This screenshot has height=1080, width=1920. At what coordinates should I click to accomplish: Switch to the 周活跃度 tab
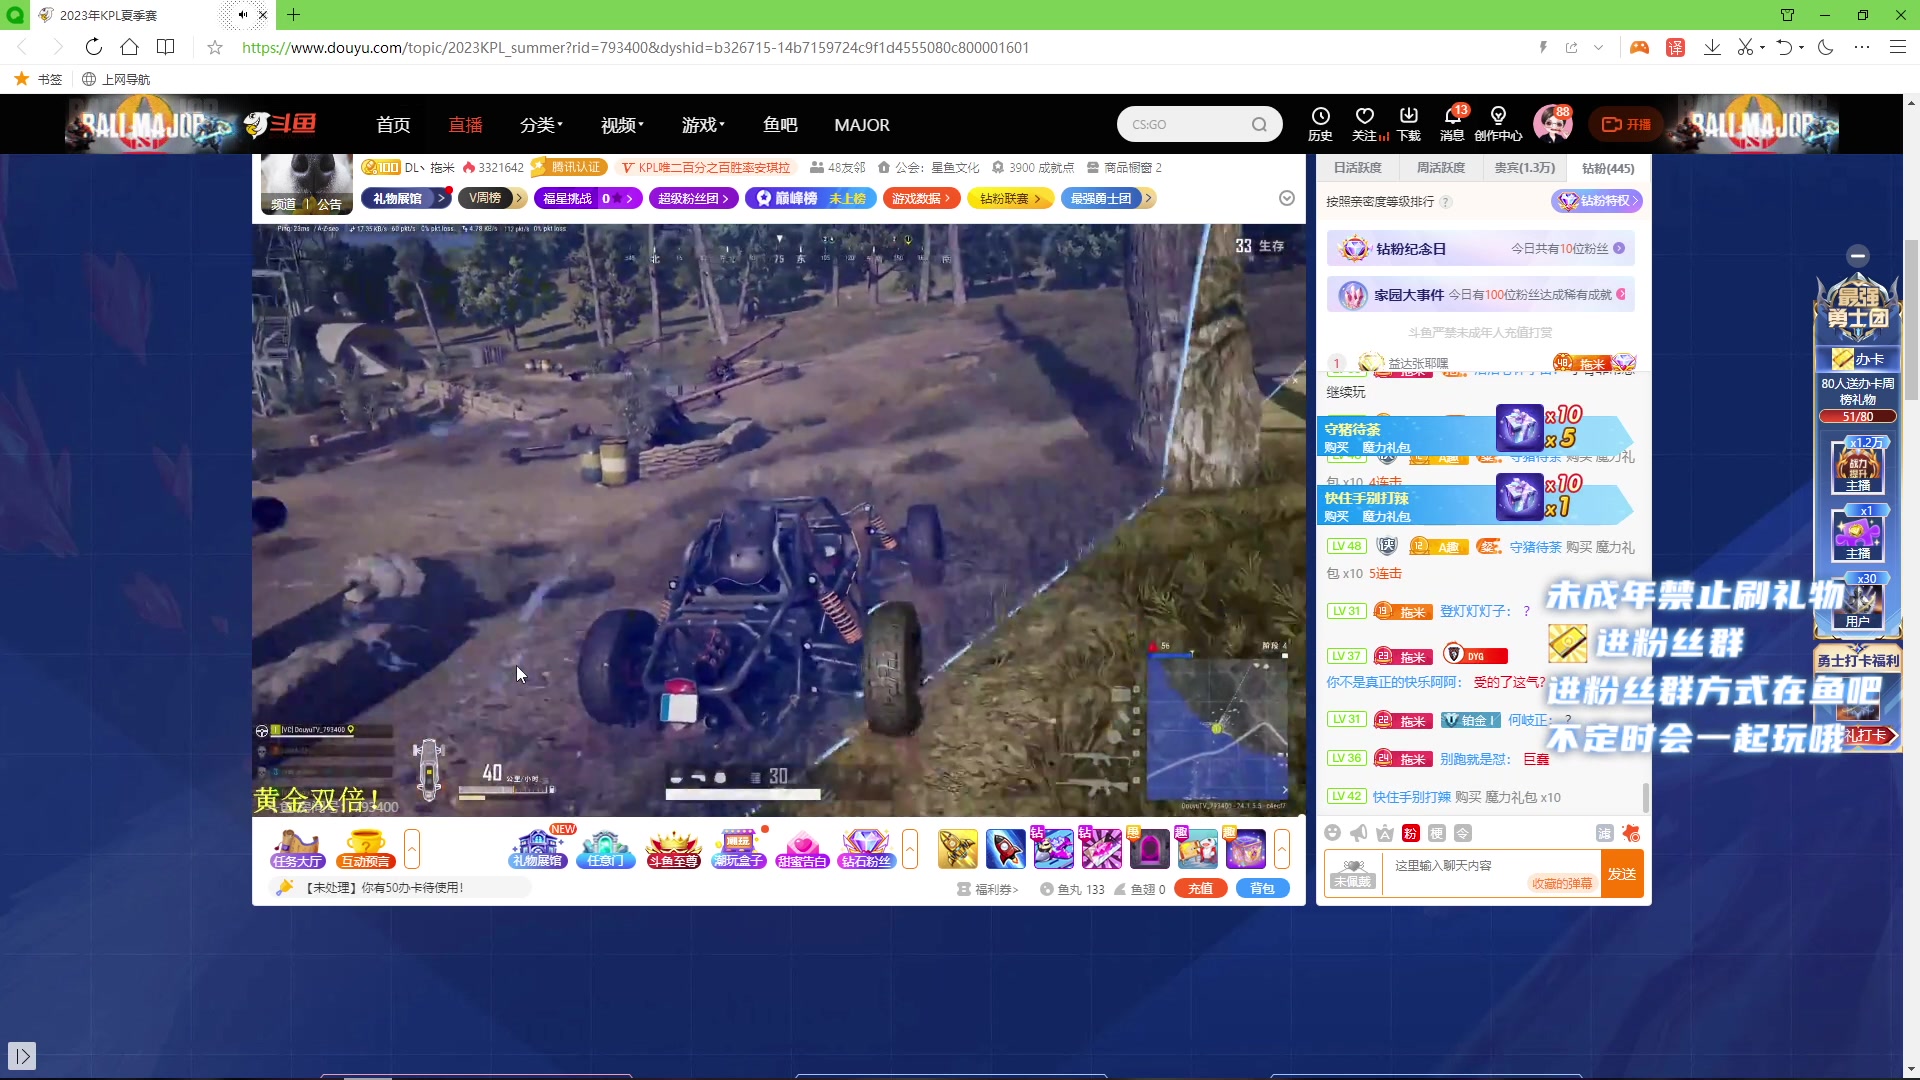pyautogui.click(x=1440, y=168)
